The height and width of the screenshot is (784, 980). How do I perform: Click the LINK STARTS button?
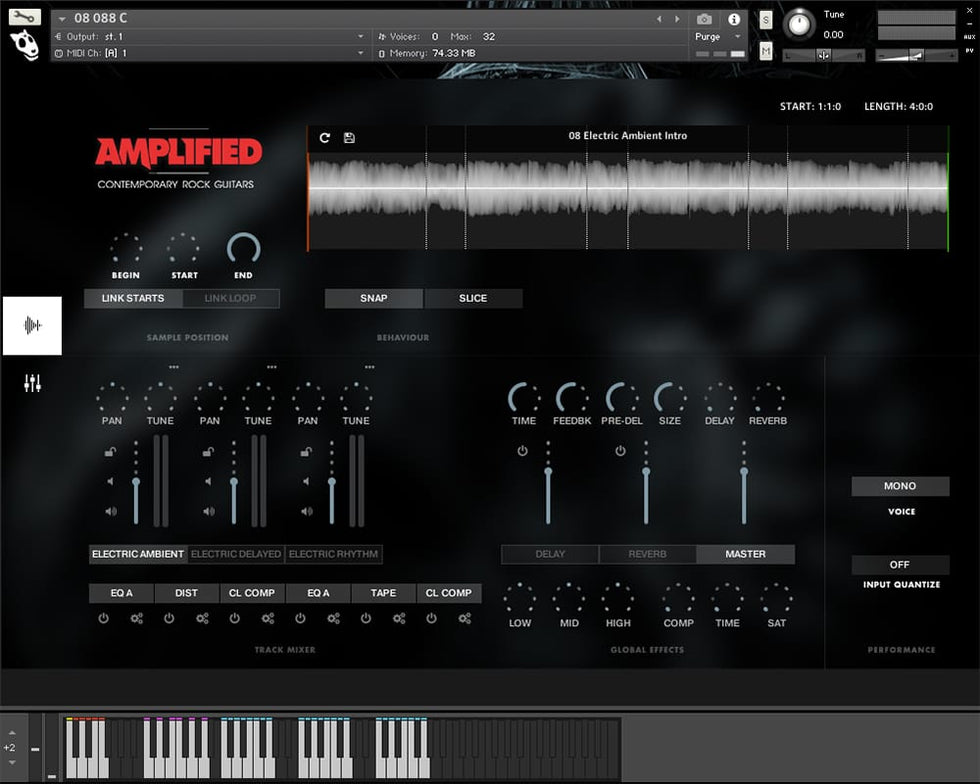132,298
